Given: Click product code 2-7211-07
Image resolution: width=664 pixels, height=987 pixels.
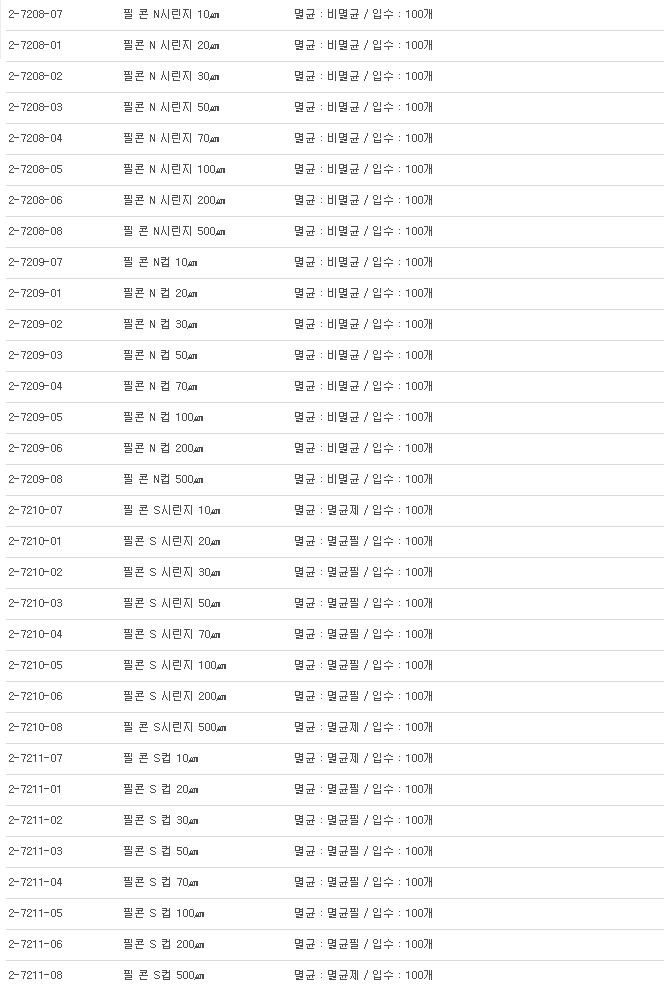Looking at the screenshot, I should point(35,759).
